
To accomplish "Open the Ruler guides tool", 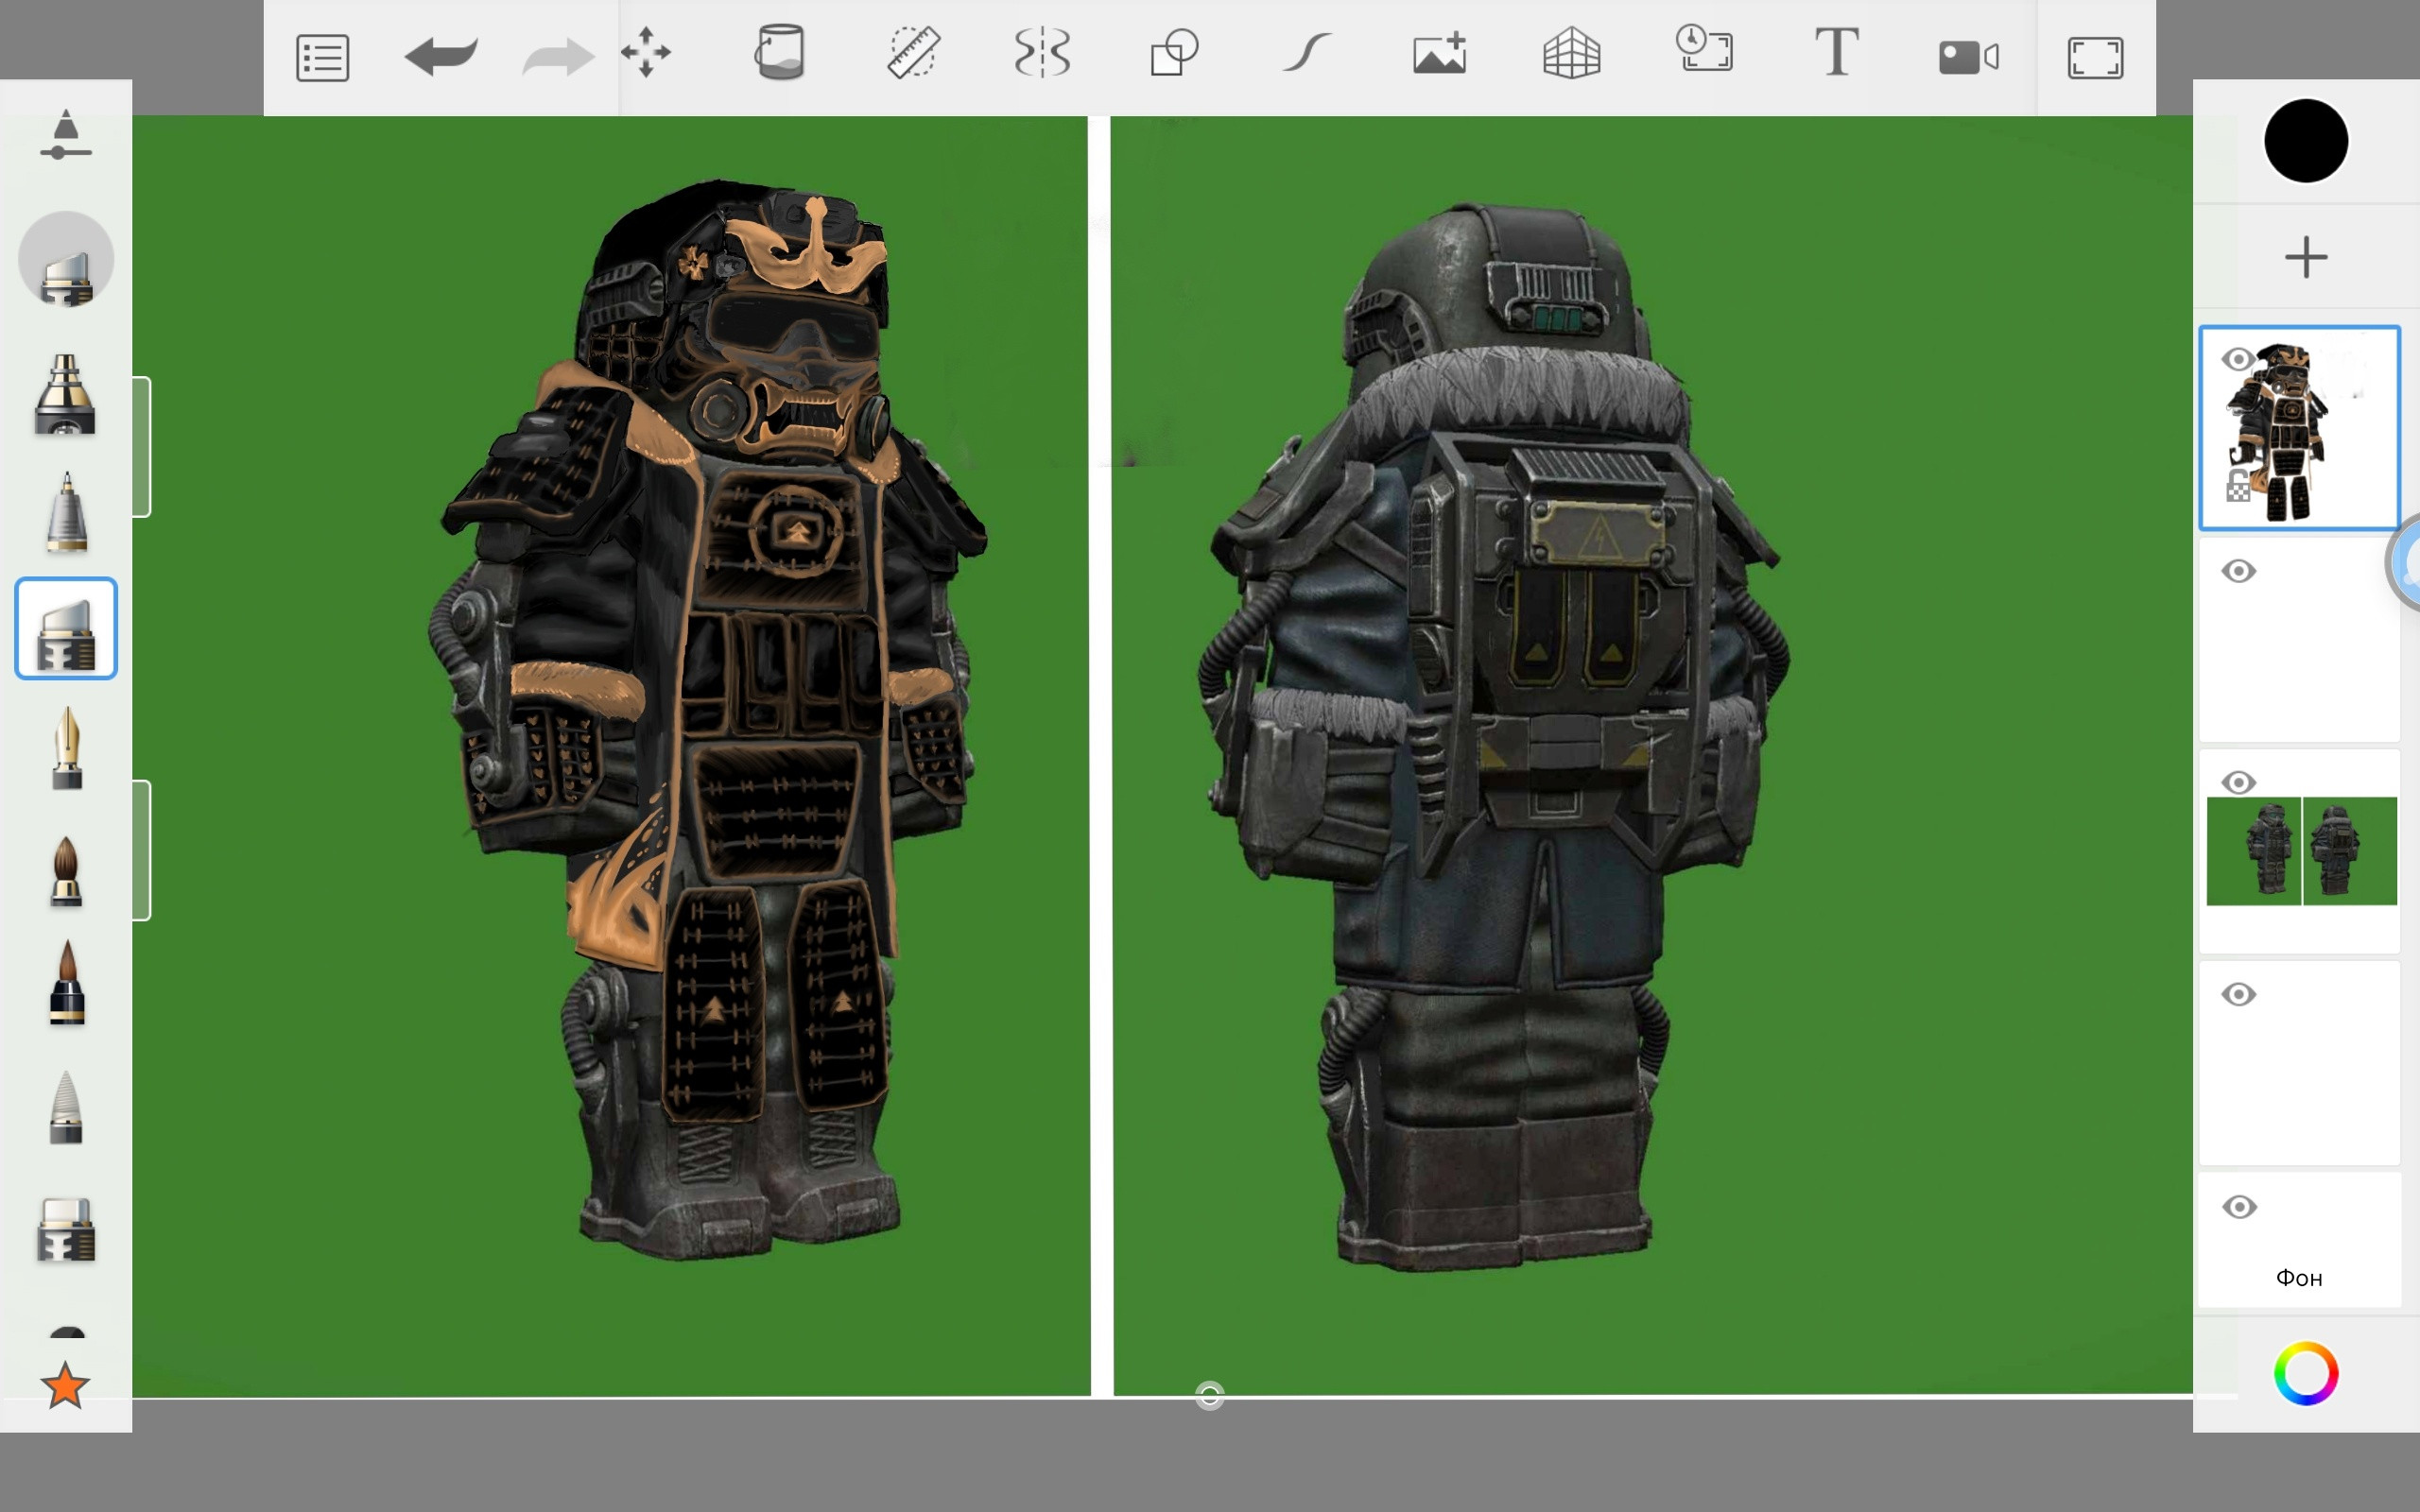I will (913, 52).
